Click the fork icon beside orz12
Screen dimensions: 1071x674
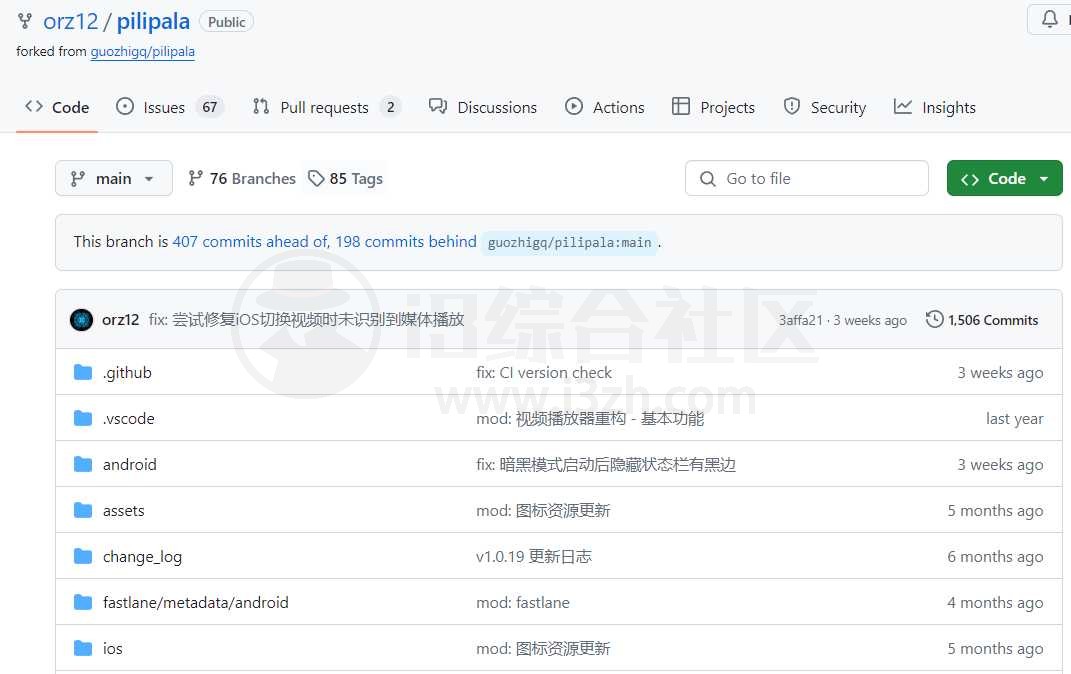pos(25,21)
